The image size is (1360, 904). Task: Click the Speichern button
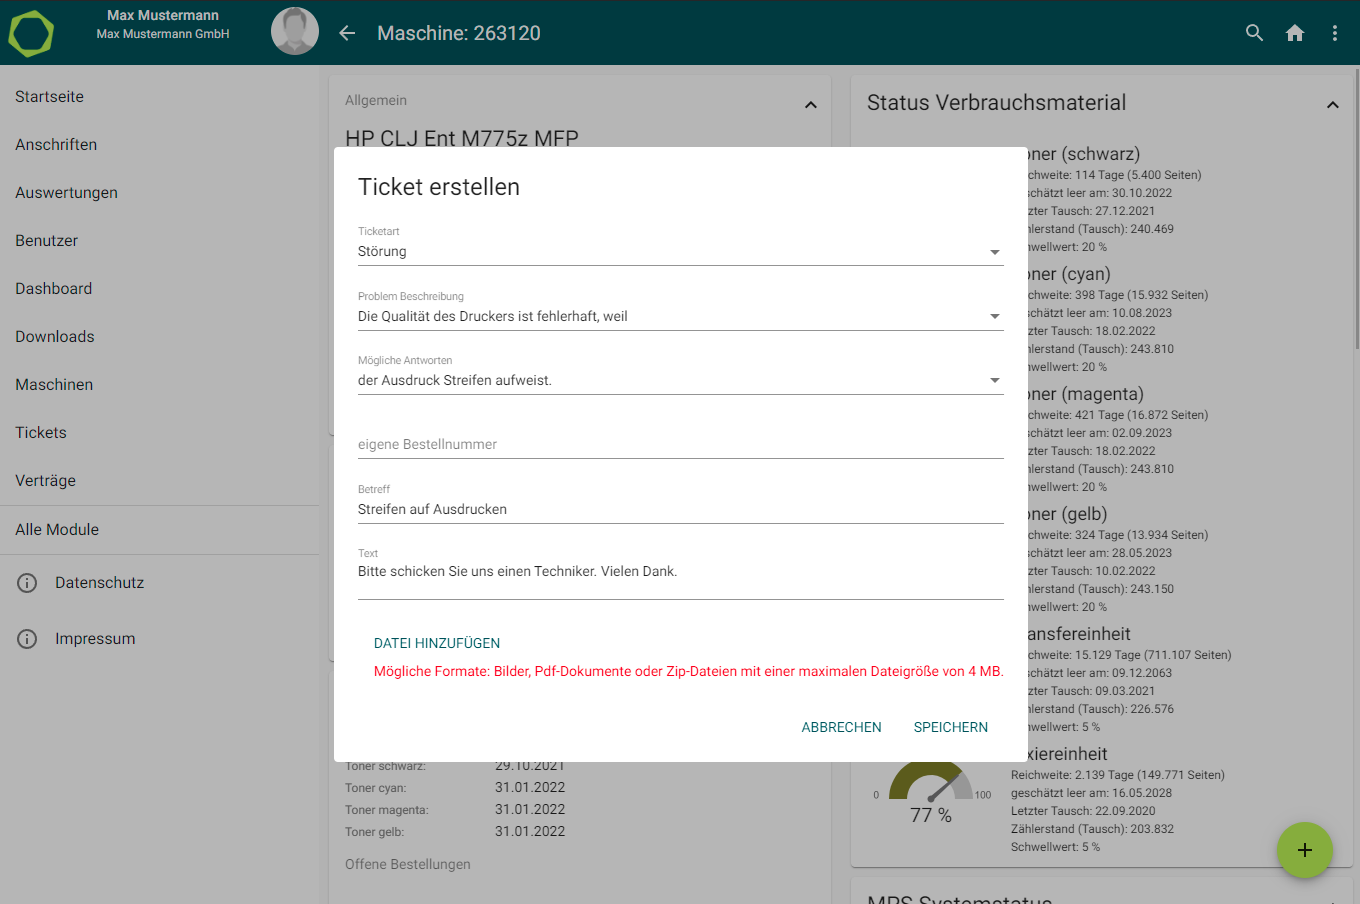click(x=950, y=727)
